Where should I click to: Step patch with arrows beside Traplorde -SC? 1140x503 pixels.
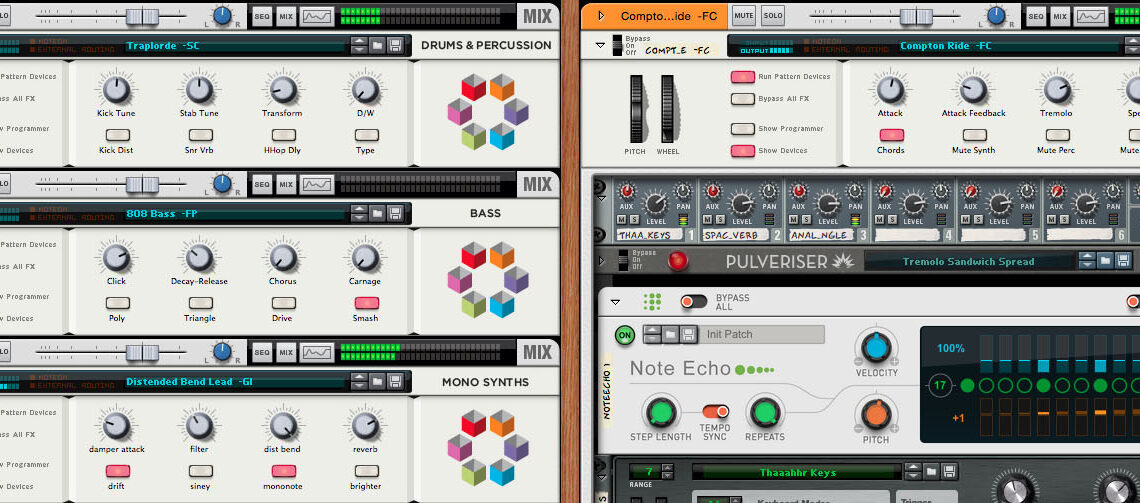tap(359, 46)
